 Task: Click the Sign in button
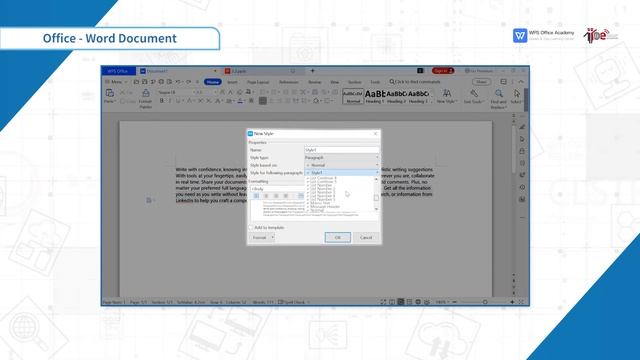pos(443,71)
